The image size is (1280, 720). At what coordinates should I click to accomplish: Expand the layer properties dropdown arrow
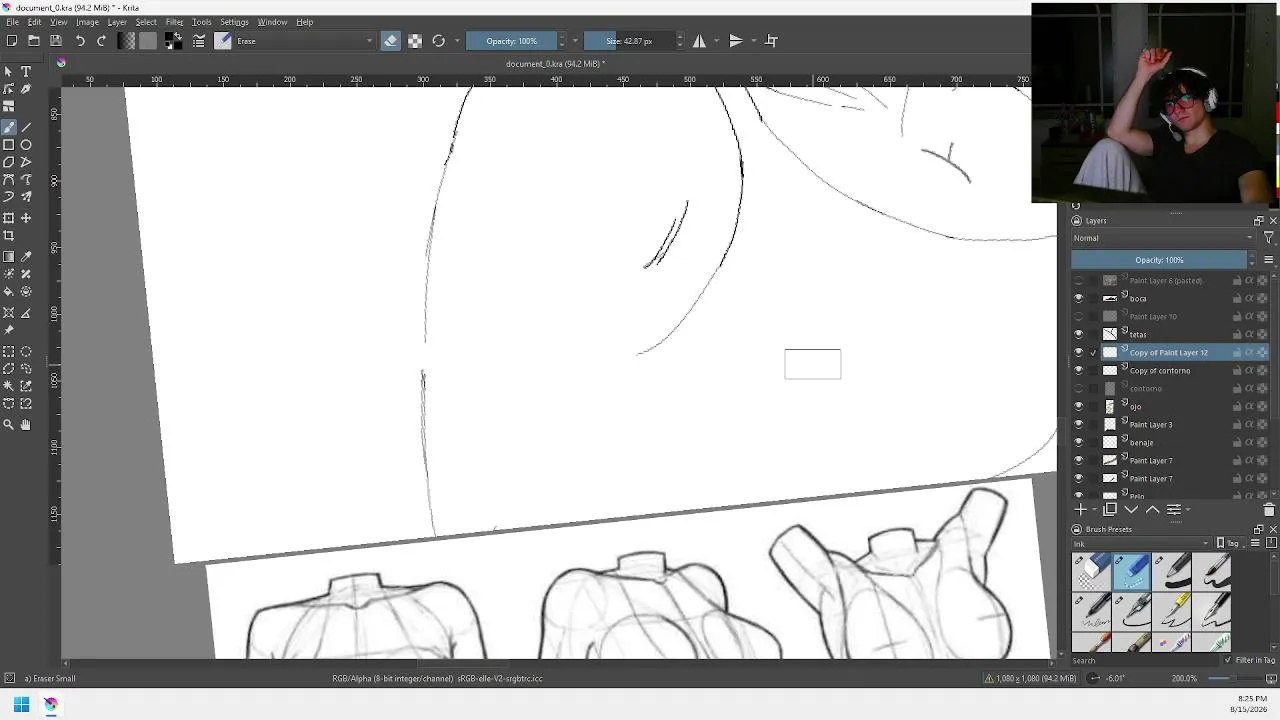pyautogui.click(x=1190, y=510)
